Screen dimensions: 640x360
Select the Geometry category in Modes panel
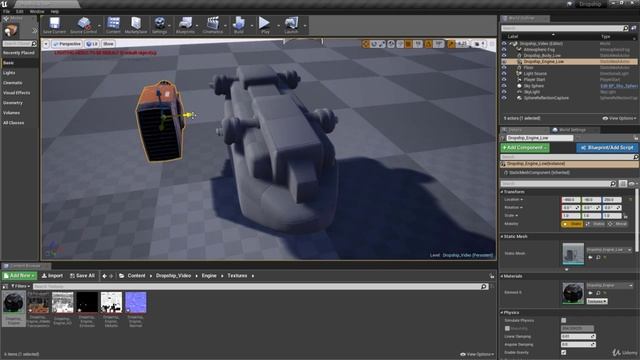pos(13,103)
